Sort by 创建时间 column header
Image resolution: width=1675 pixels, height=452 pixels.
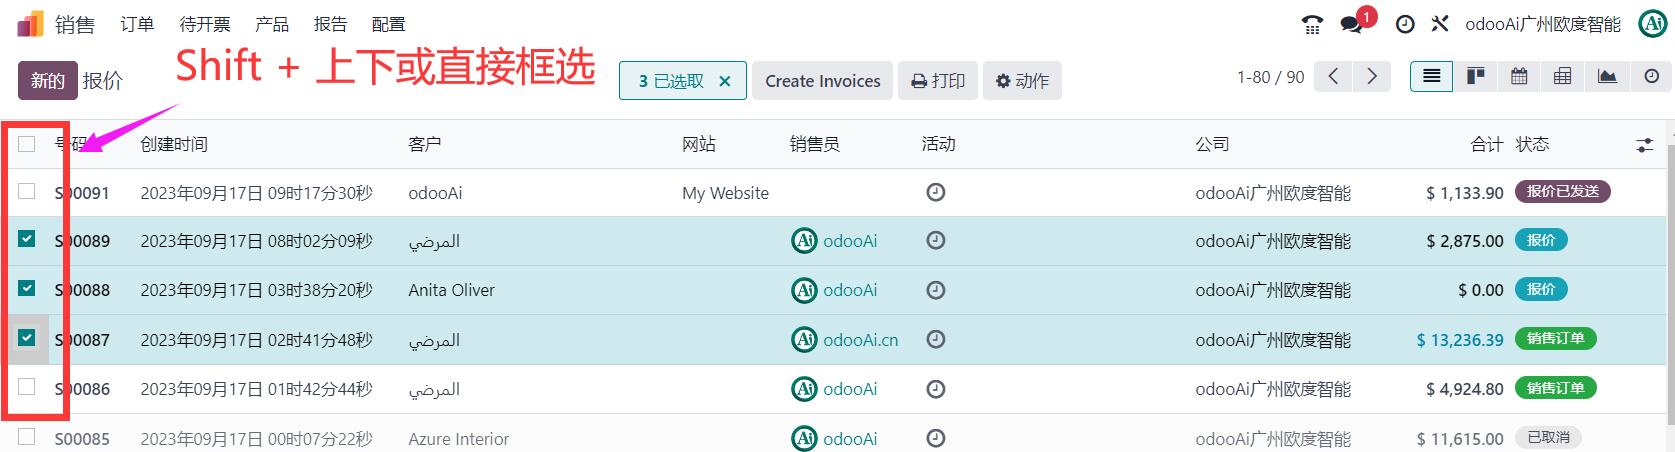point(174,144)
